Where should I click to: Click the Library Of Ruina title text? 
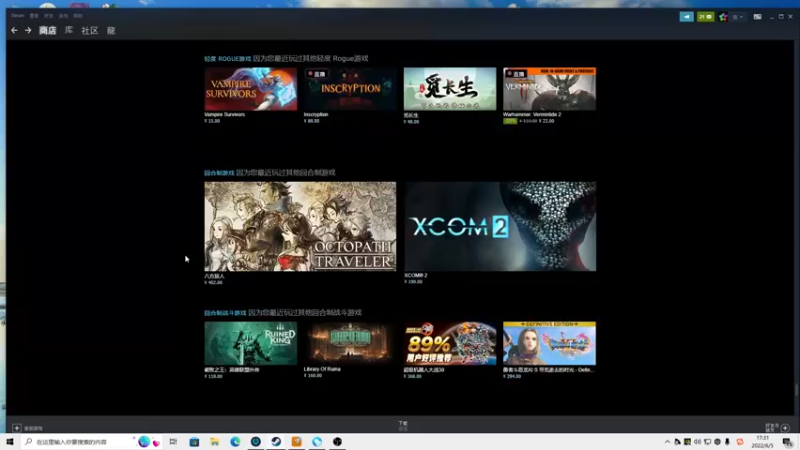click(322, 369)
